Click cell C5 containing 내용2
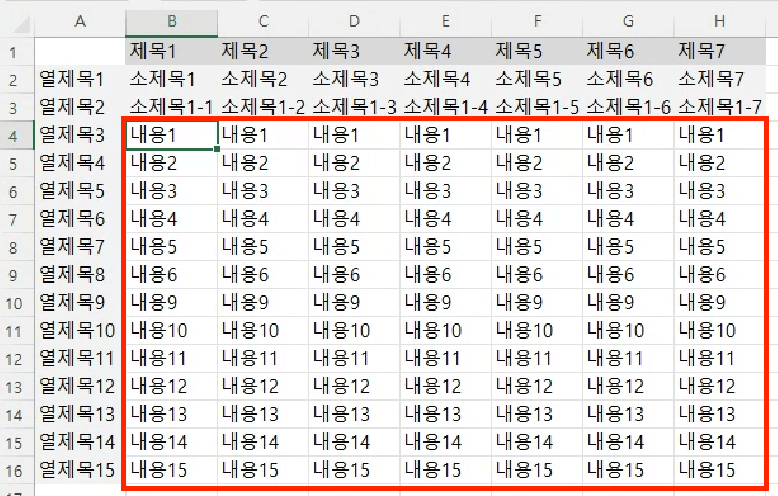The height and width of the screenshot is (496, 778). 263,163
